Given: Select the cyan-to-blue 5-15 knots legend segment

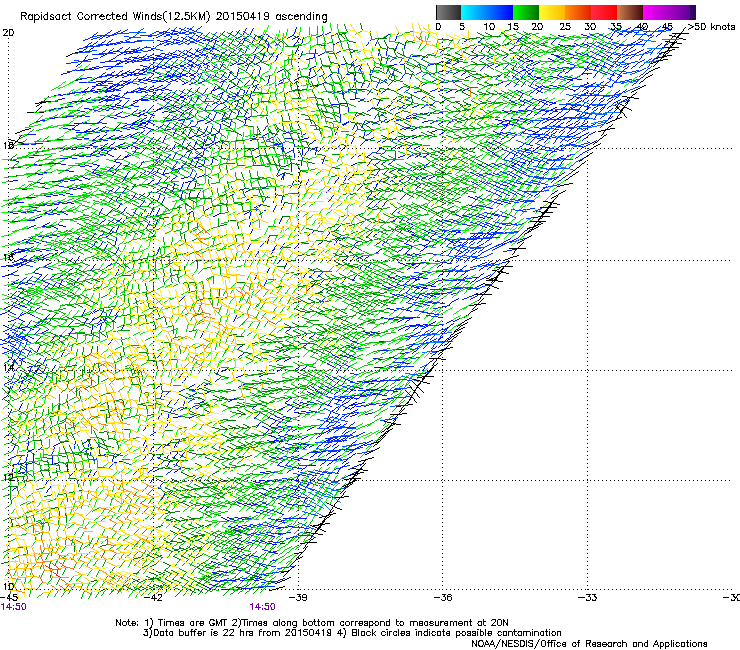Looking at the screenshot, I should pyautogui.click(x=487, y=12).
